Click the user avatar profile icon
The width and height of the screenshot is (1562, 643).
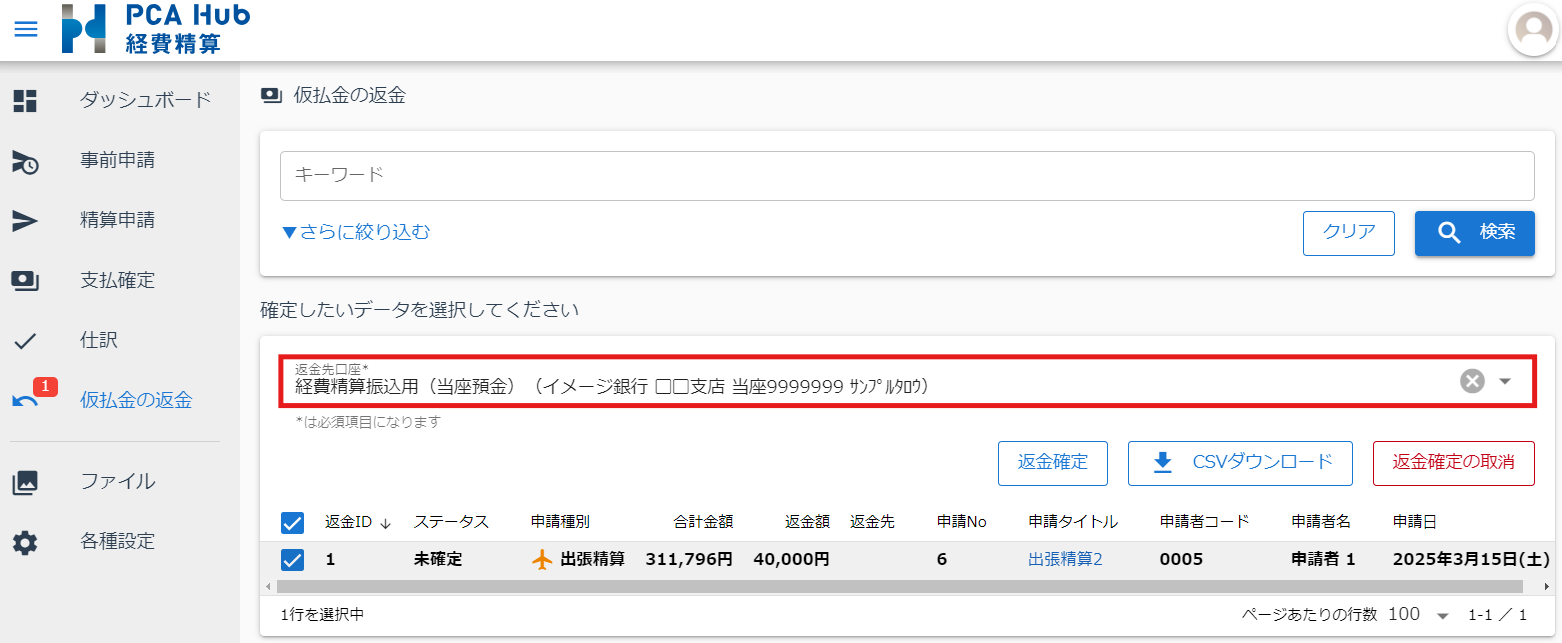[x=1533, y=31]
